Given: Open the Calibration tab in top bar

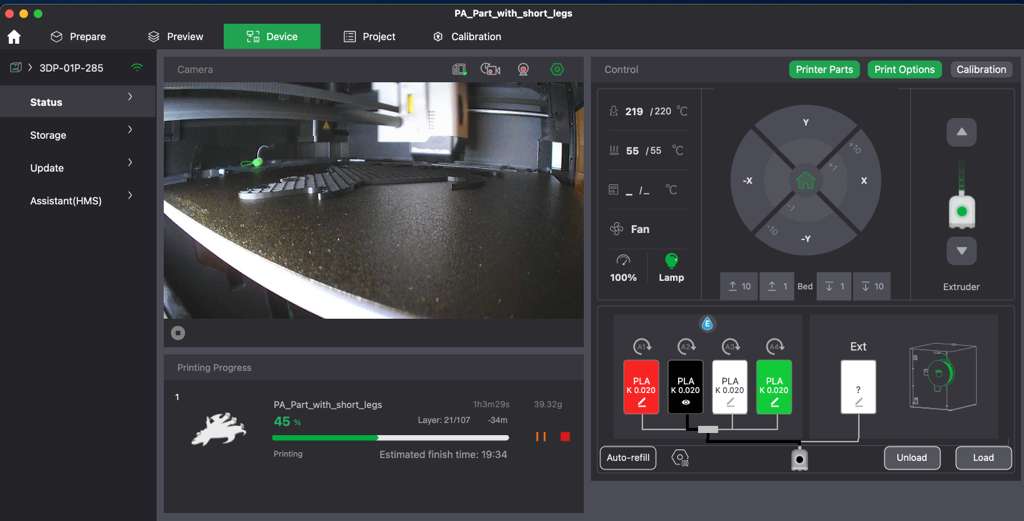Looking at the screenshot, I should point(466,37).
